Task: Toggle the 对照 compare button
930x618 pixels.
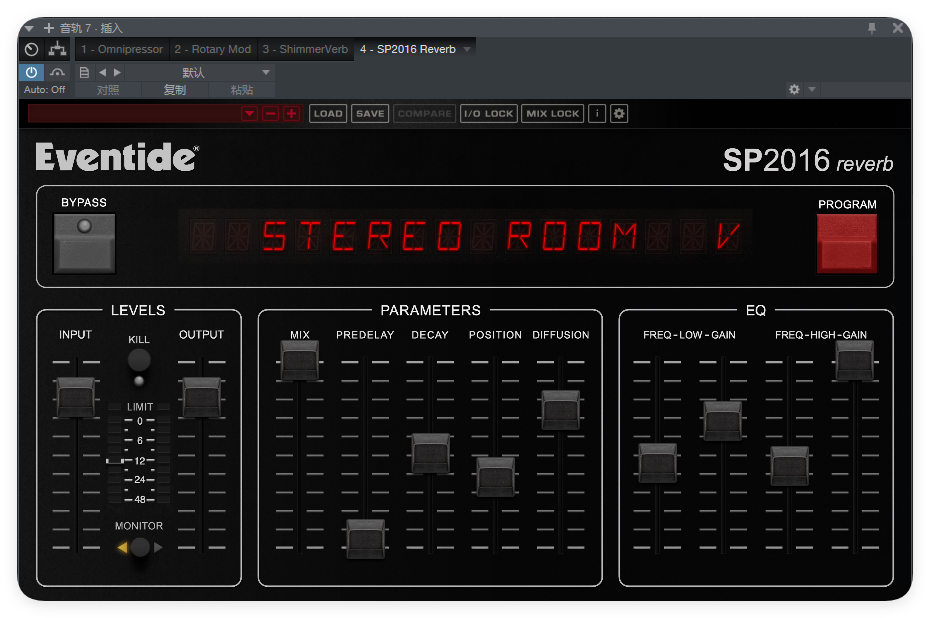Action: click(x=108, y=90)
